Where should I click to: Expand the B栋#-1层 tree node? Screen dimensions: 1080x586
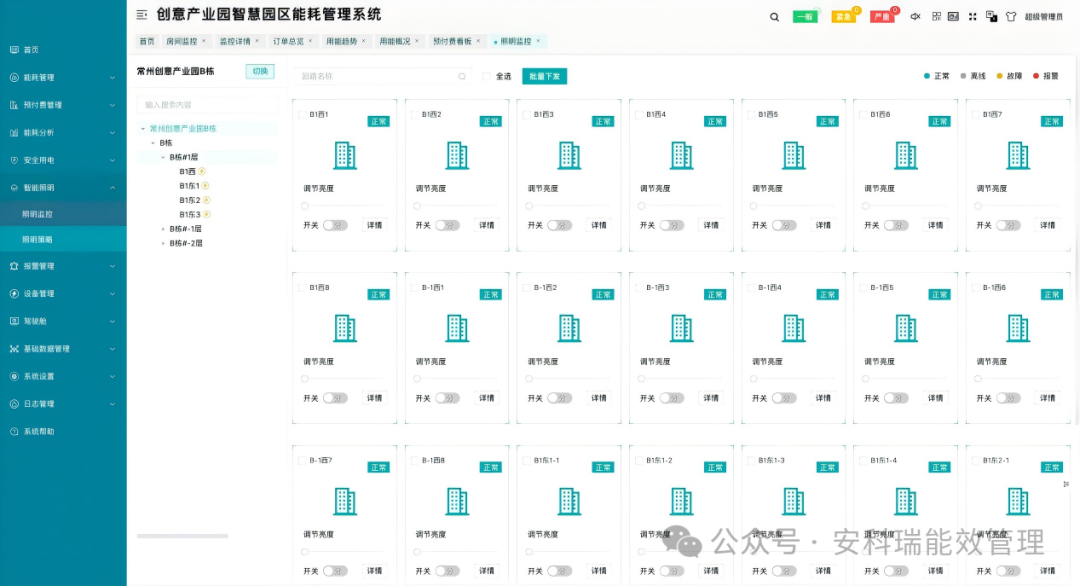163,229
